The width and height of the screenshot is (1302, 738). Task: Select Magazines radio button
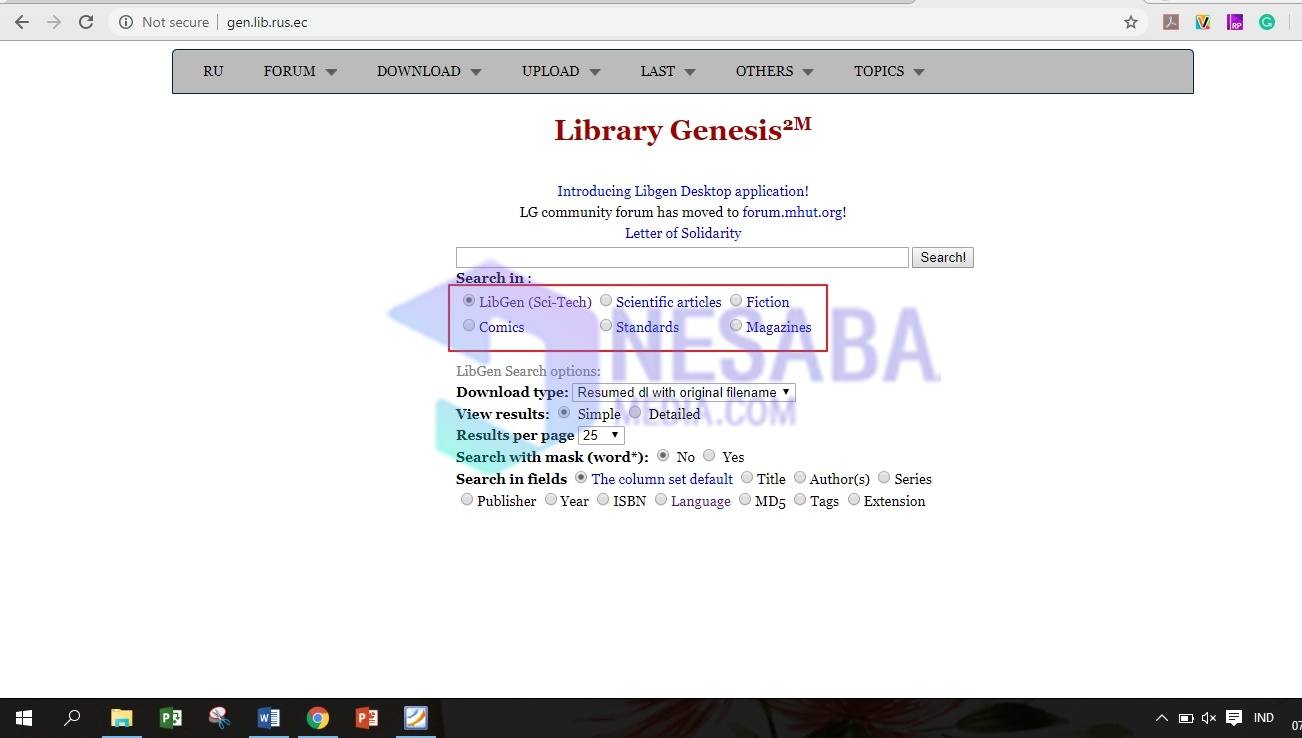(x=736, y=325)
